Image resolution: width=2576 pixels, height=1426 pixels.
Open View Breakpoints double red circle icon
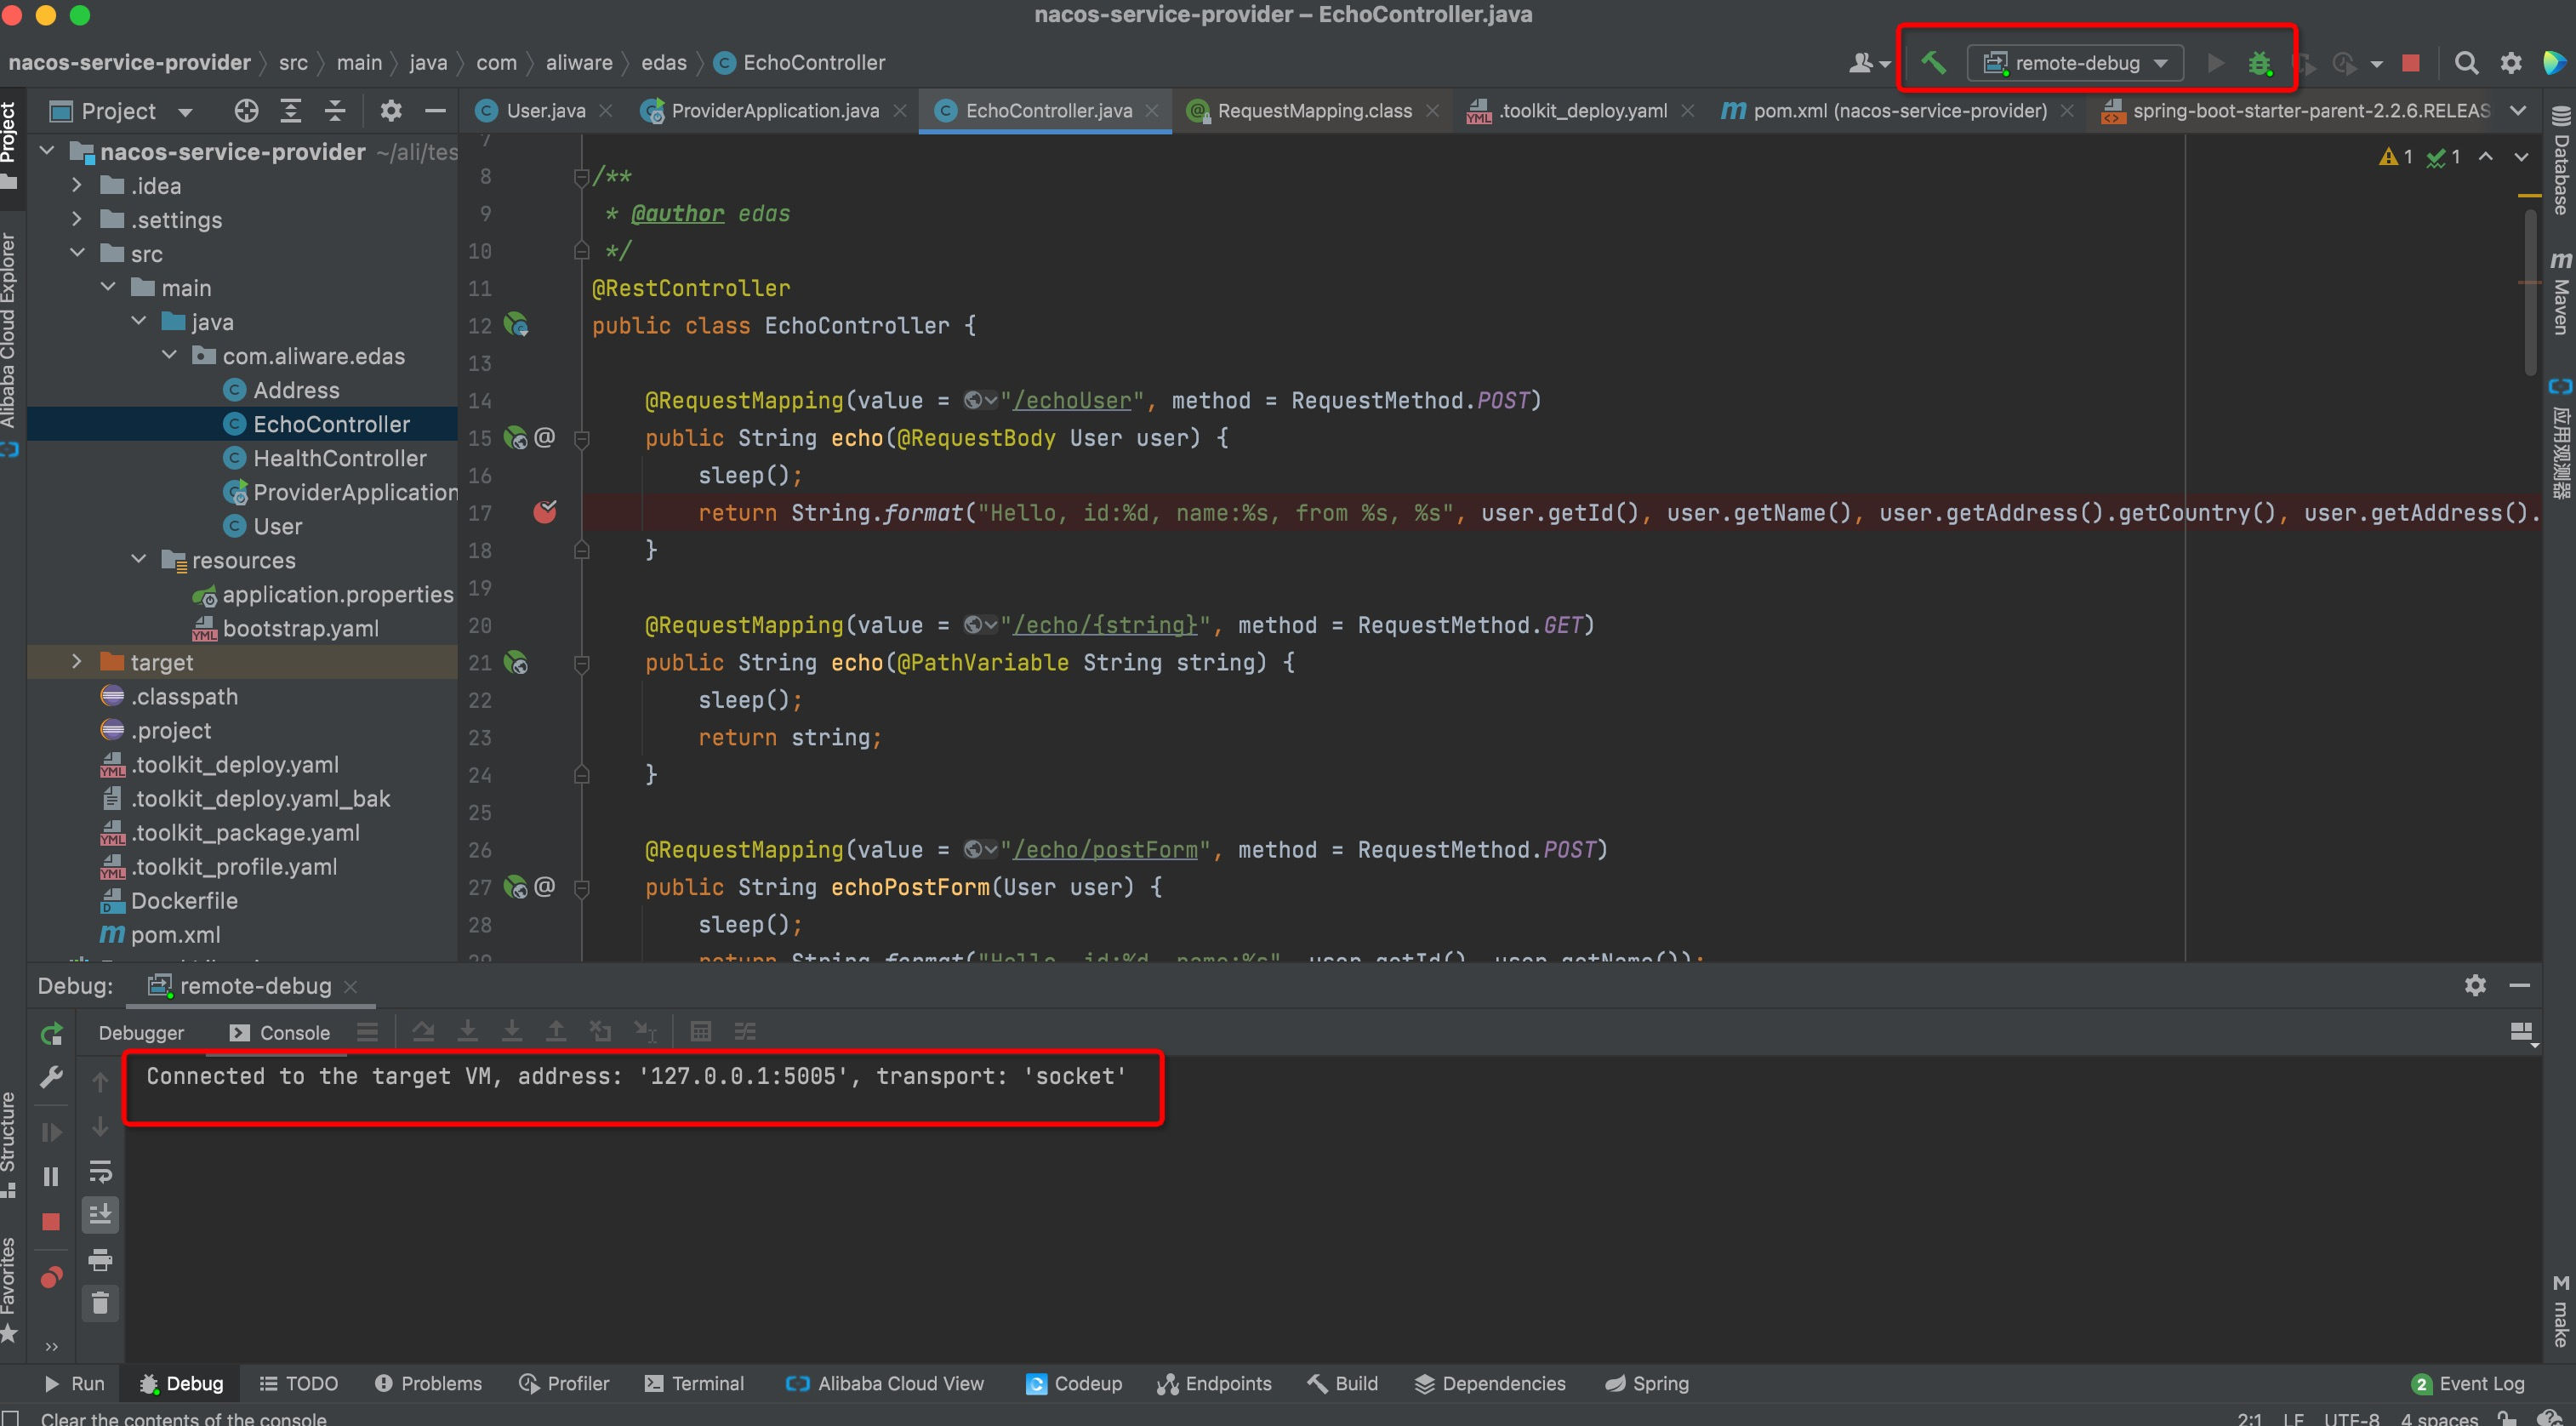[x=51, y=1277]
